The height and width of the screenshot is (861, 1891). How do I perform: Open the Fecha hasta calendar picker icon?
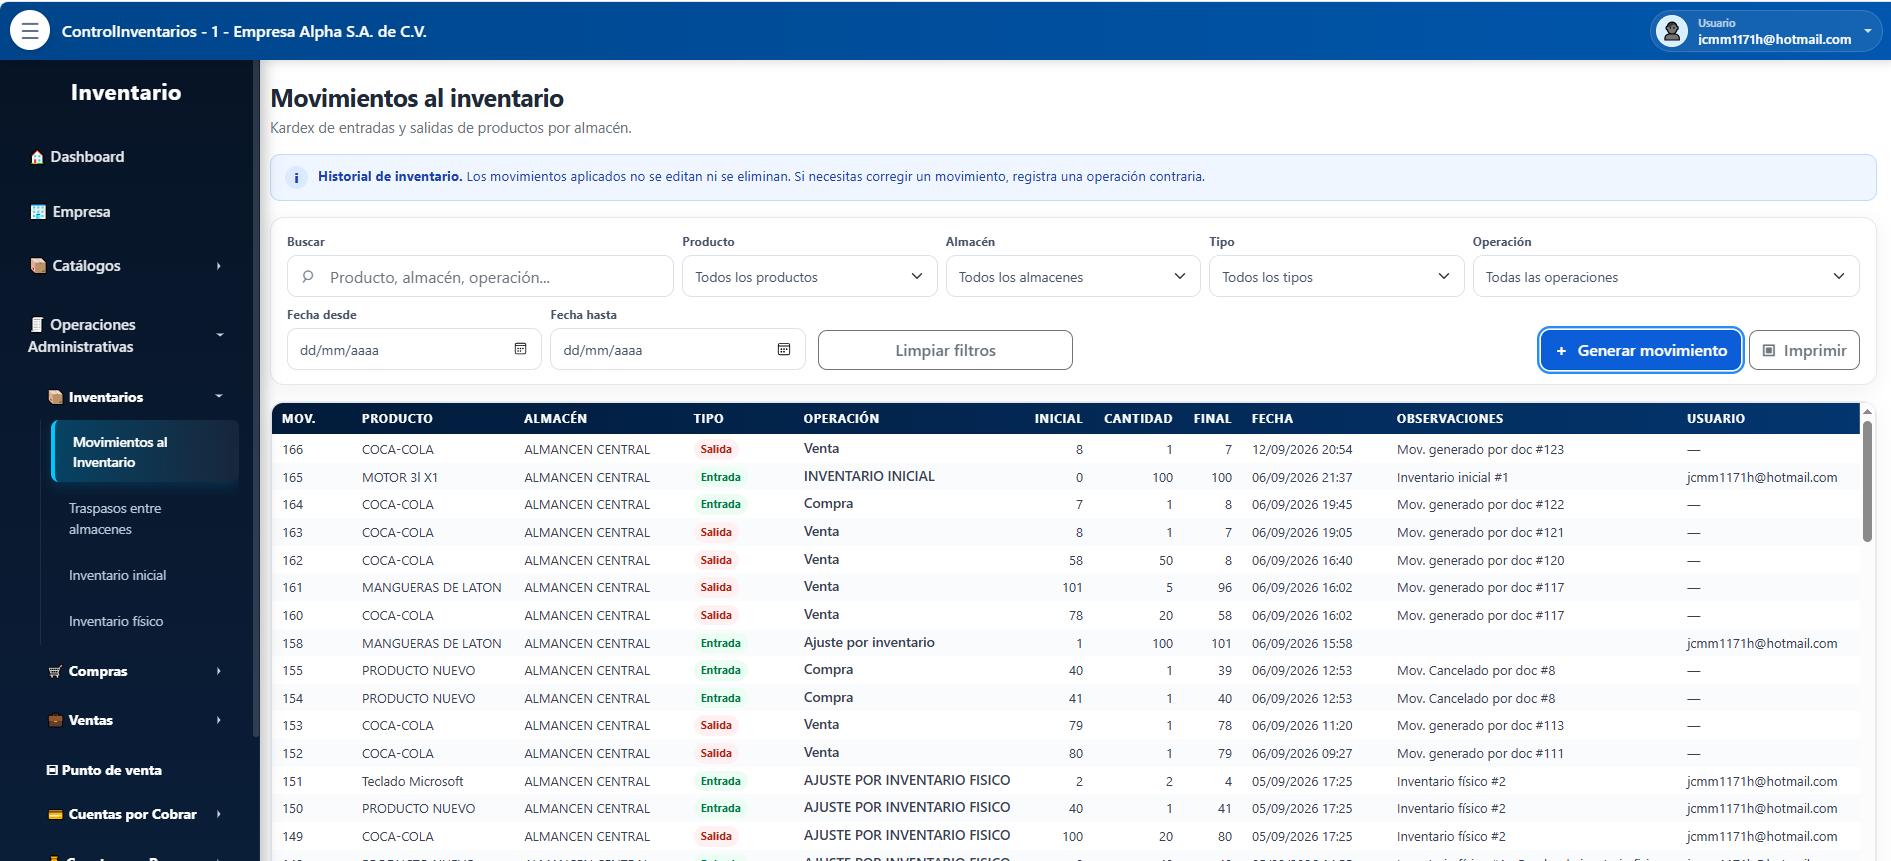(x=784, y=349)
